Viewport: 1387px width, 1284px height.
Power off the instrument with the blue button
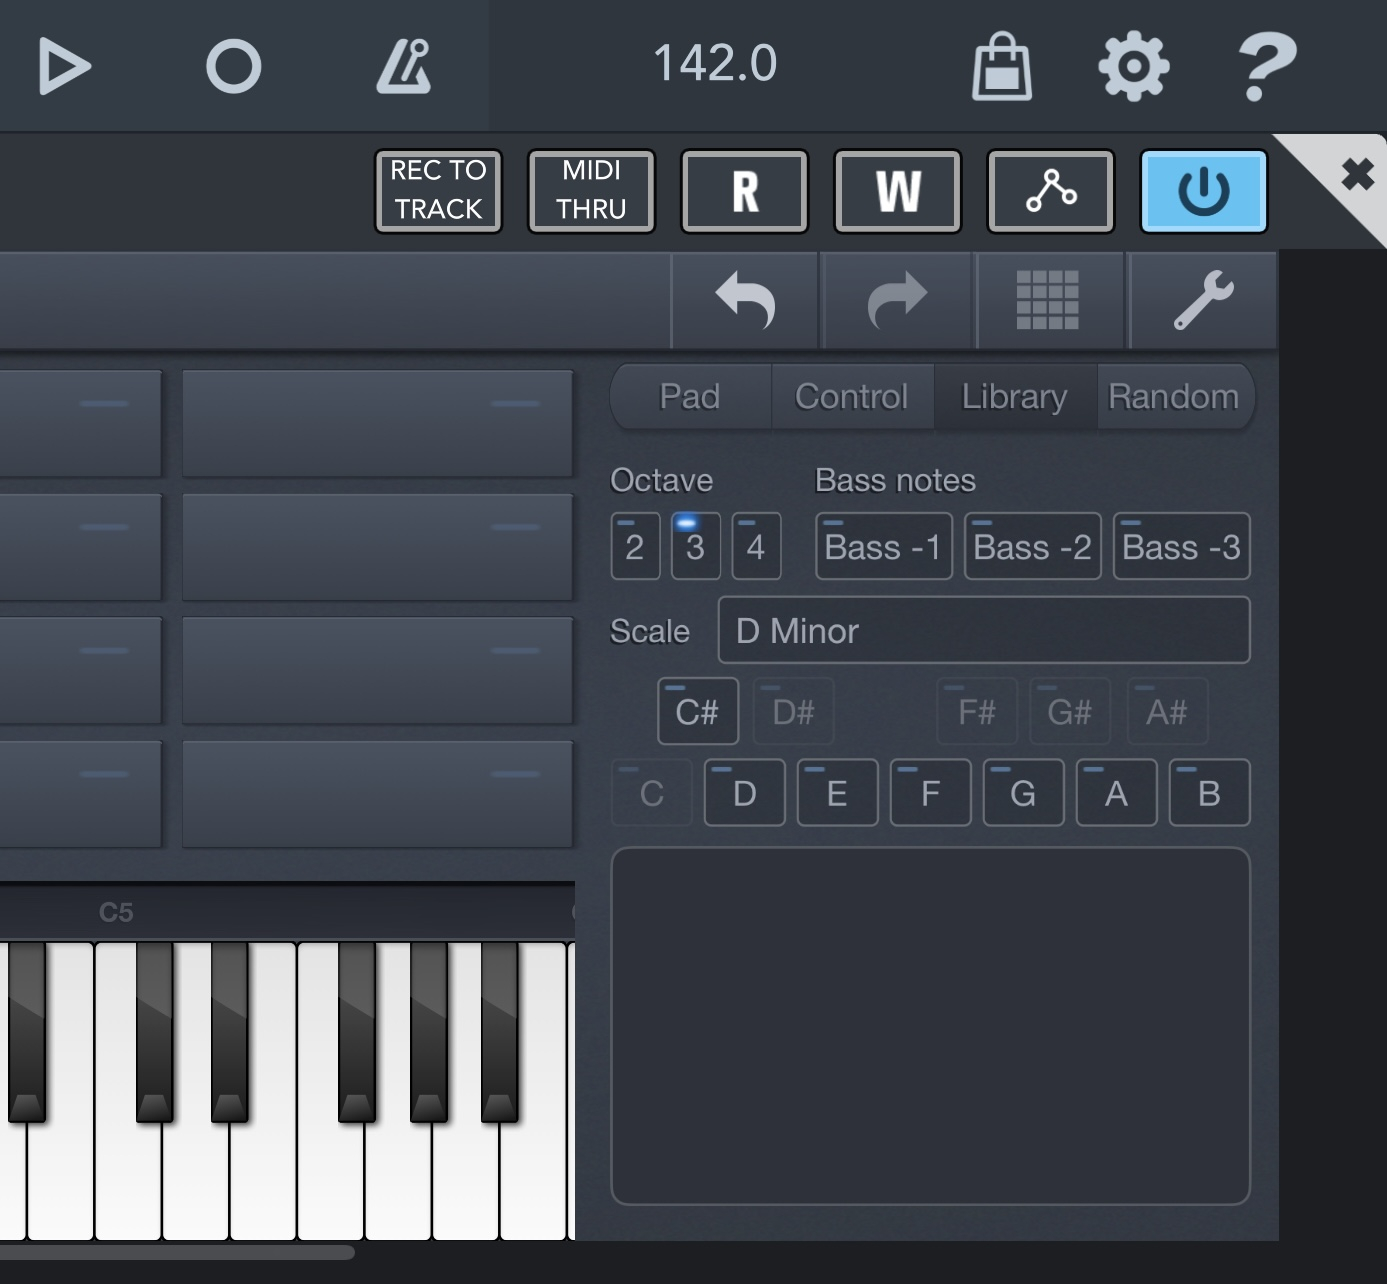1203,191
